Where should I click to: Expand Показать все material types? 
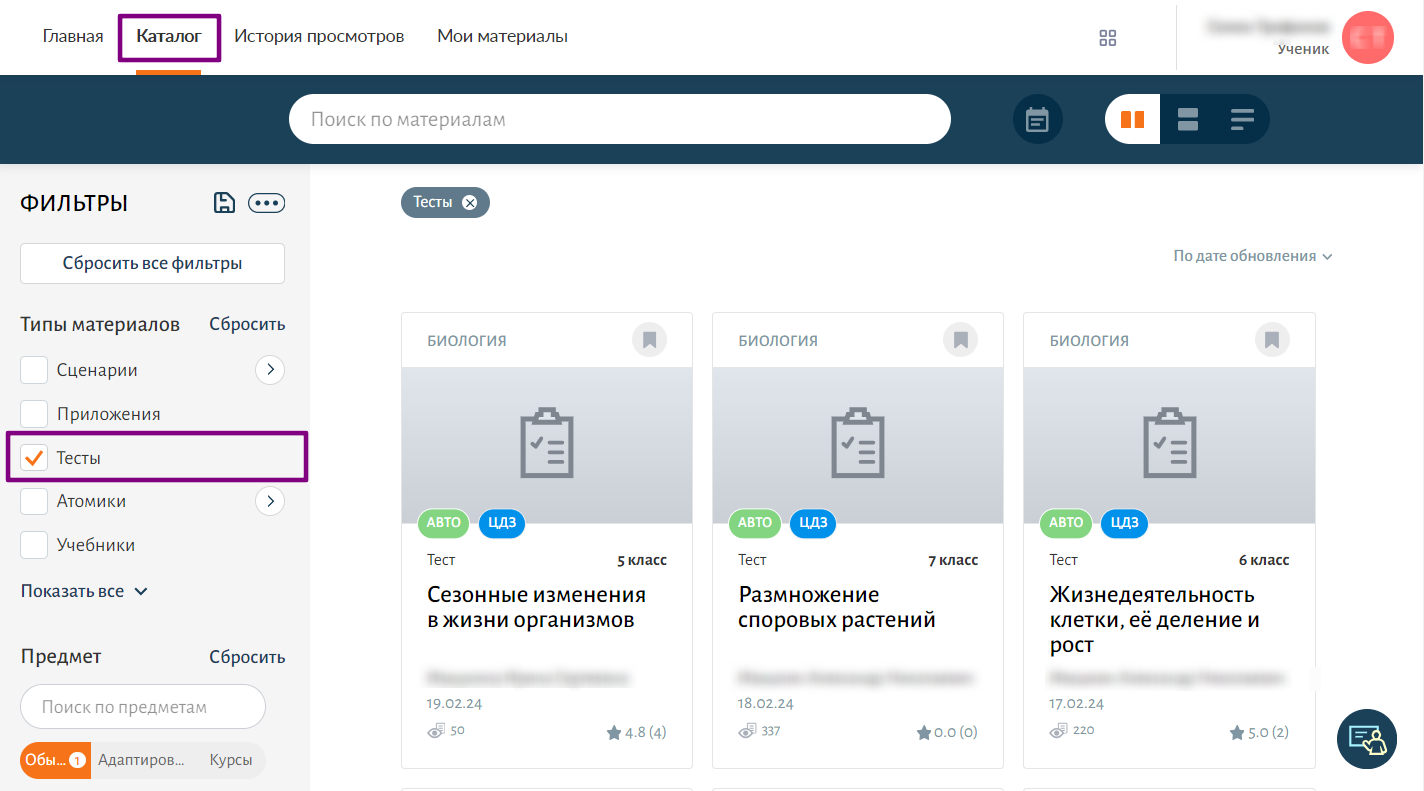coord(85,591)
